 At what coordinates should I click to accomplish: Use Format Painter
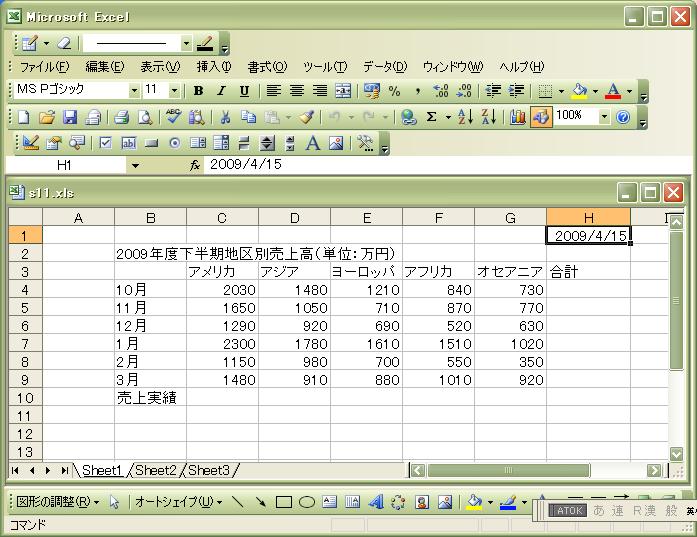click(x=306, y=117)
